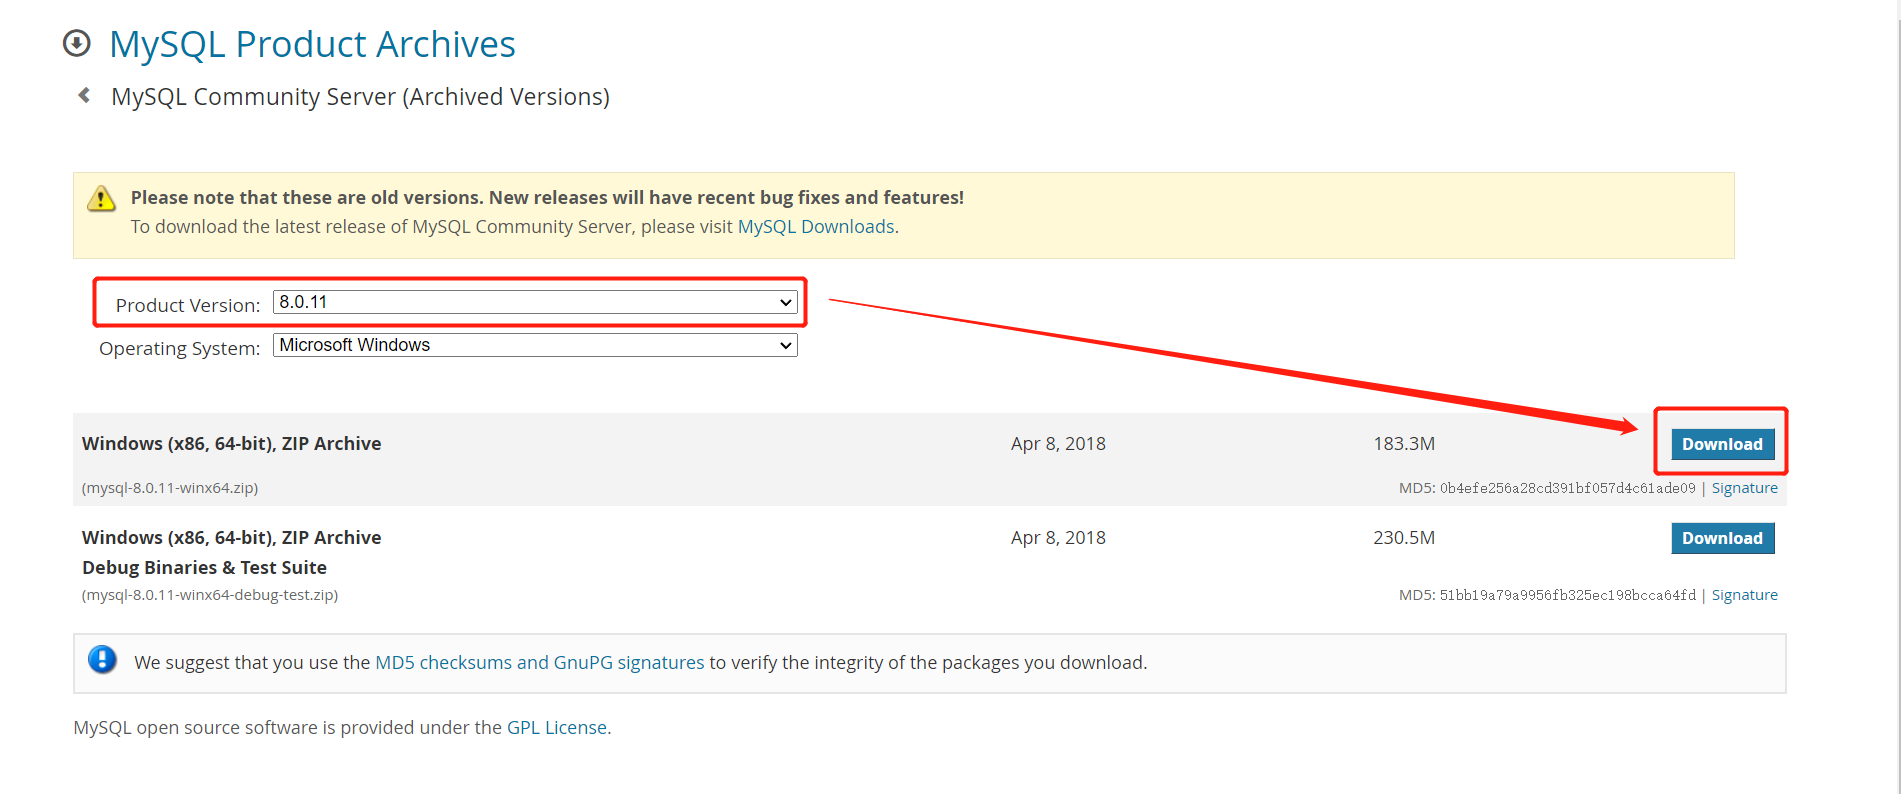The height and width of the screenshot is (794, 1901).
Task: Click Apr 8, 2018 date in Debug Binaries row
Action: pos(1058,538)
